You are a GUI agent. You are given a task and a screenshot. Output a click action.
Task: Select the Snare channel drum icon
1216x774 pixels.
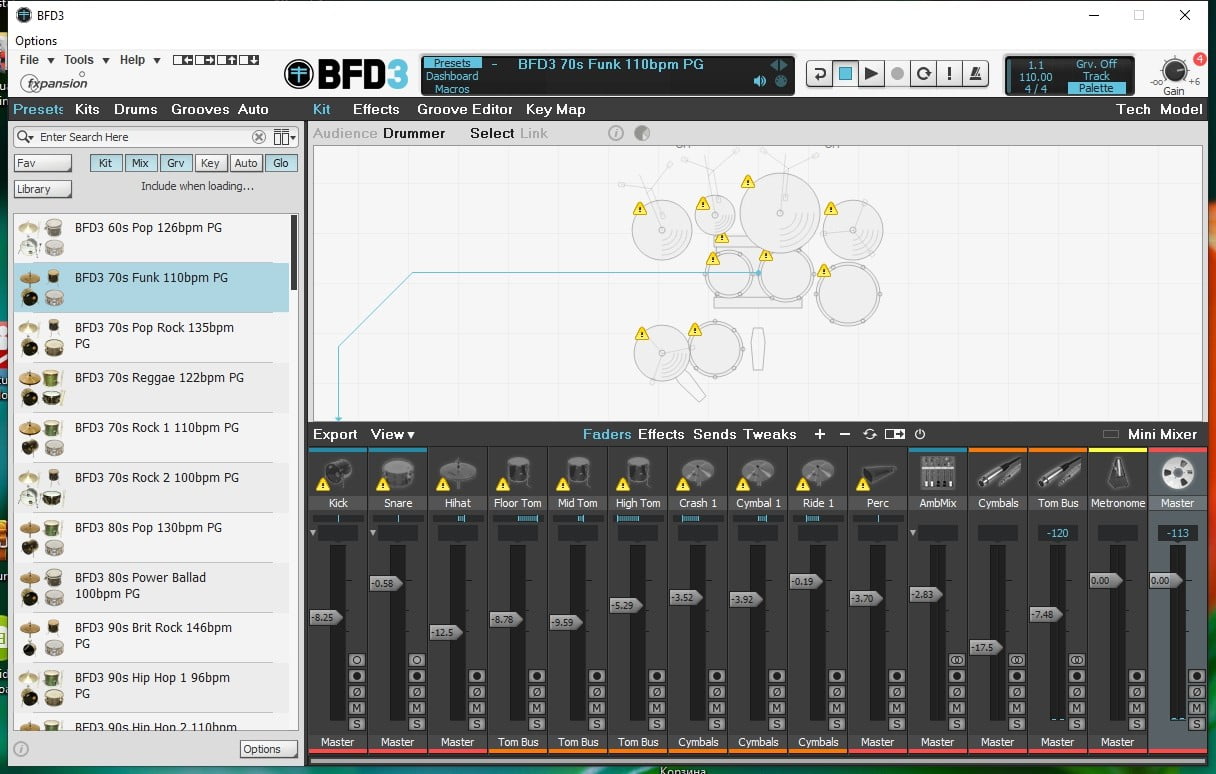398,474
